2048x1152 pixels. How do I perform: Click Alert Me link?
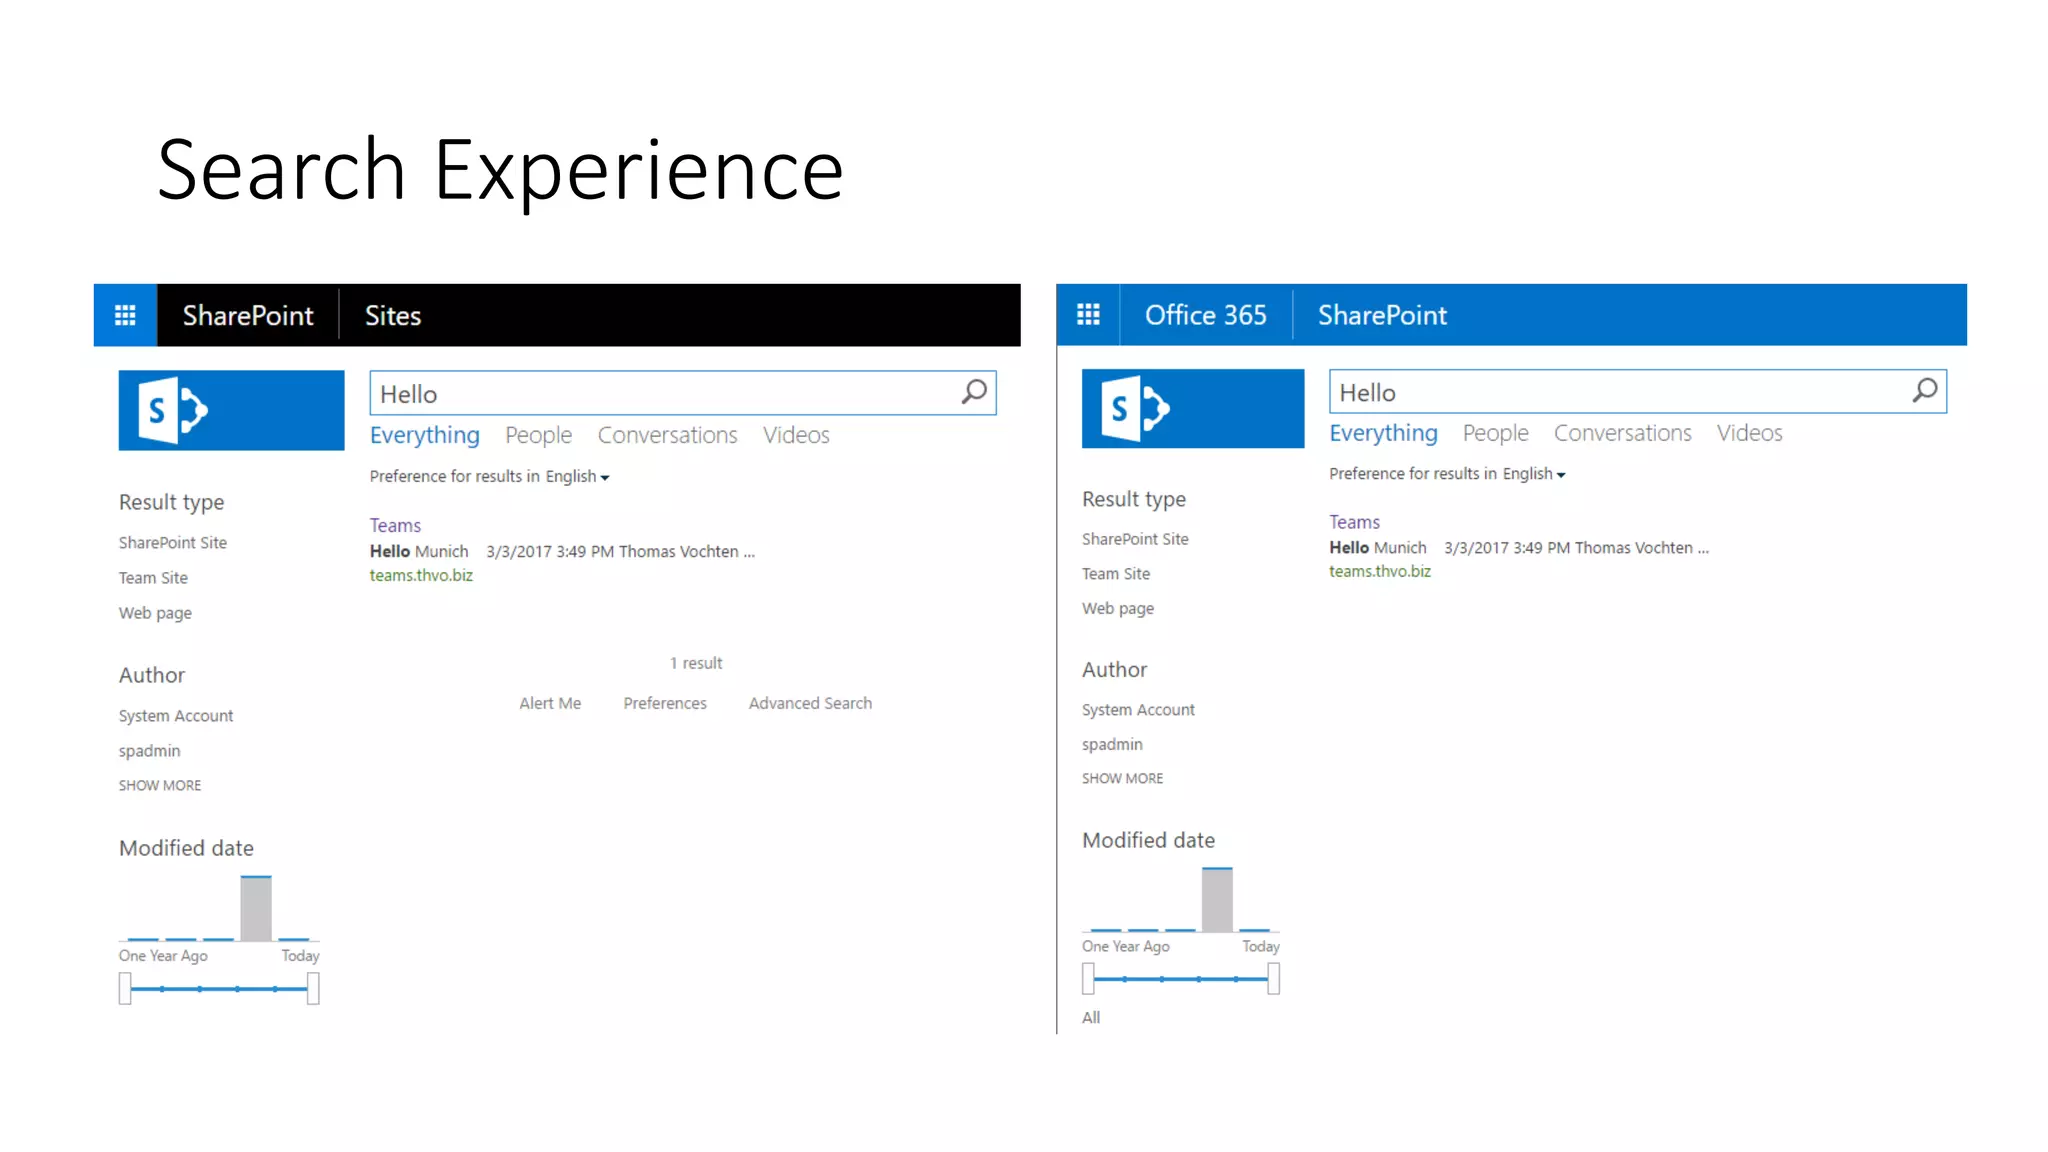click(550, 703)
